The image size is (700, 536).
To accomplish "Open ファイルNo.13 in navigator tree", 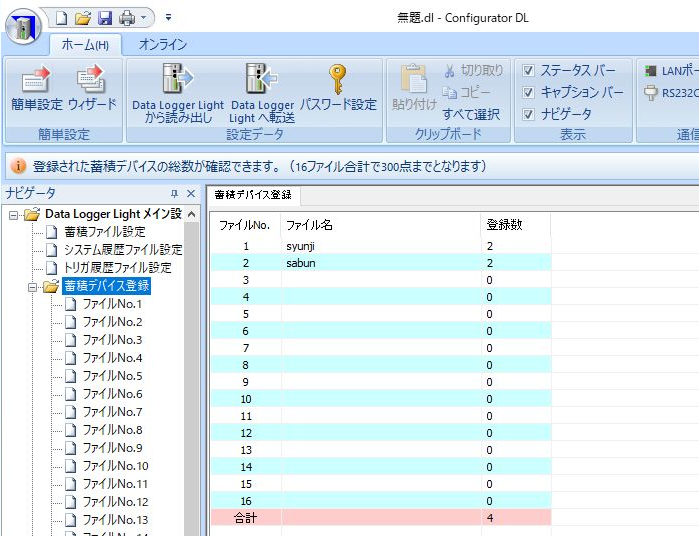I will pos(115,519).
